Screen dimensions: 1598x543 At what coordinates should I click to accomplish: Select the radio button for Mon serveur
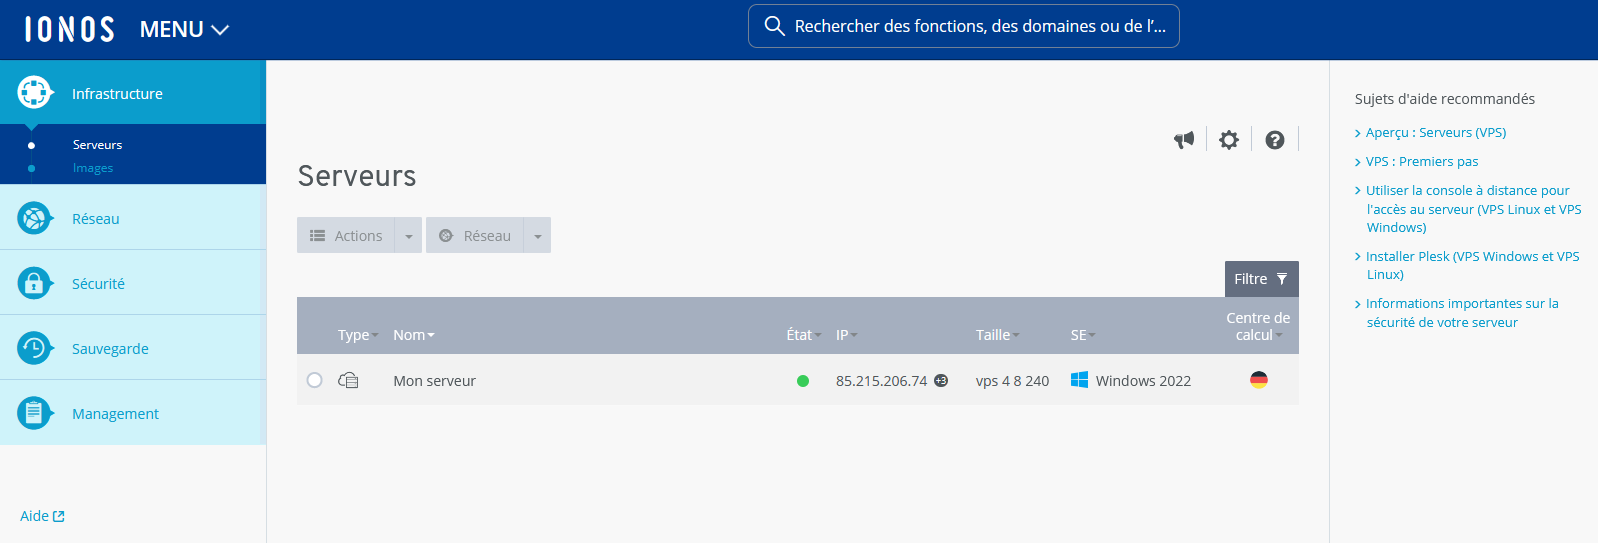point(315,380)
